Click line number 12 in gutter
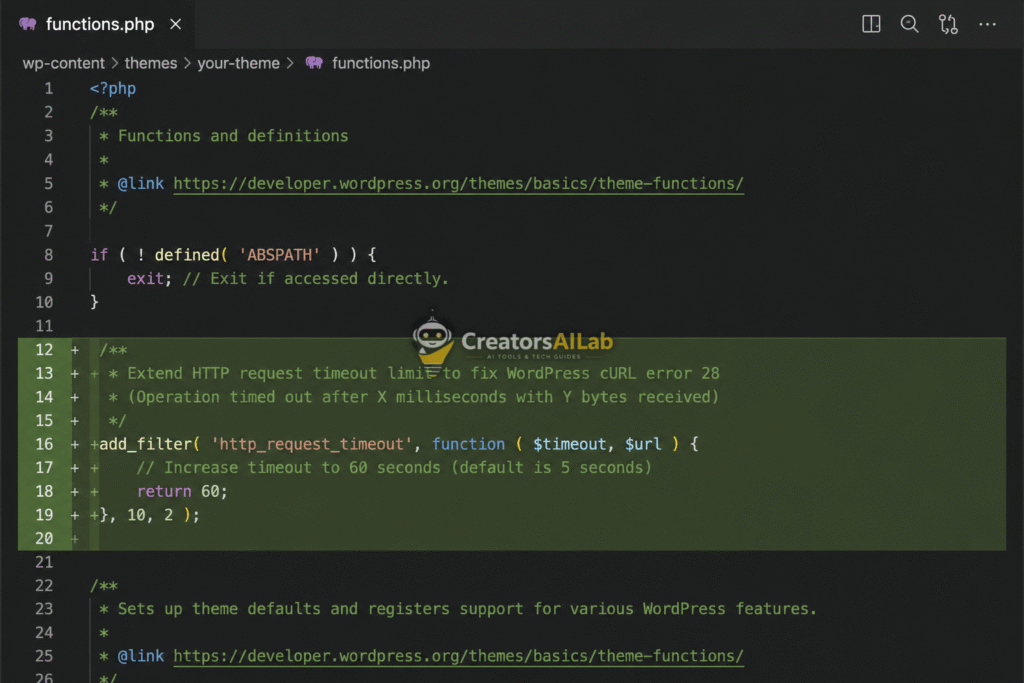Viewport: 1024px width, 683px height. point(44,350)
